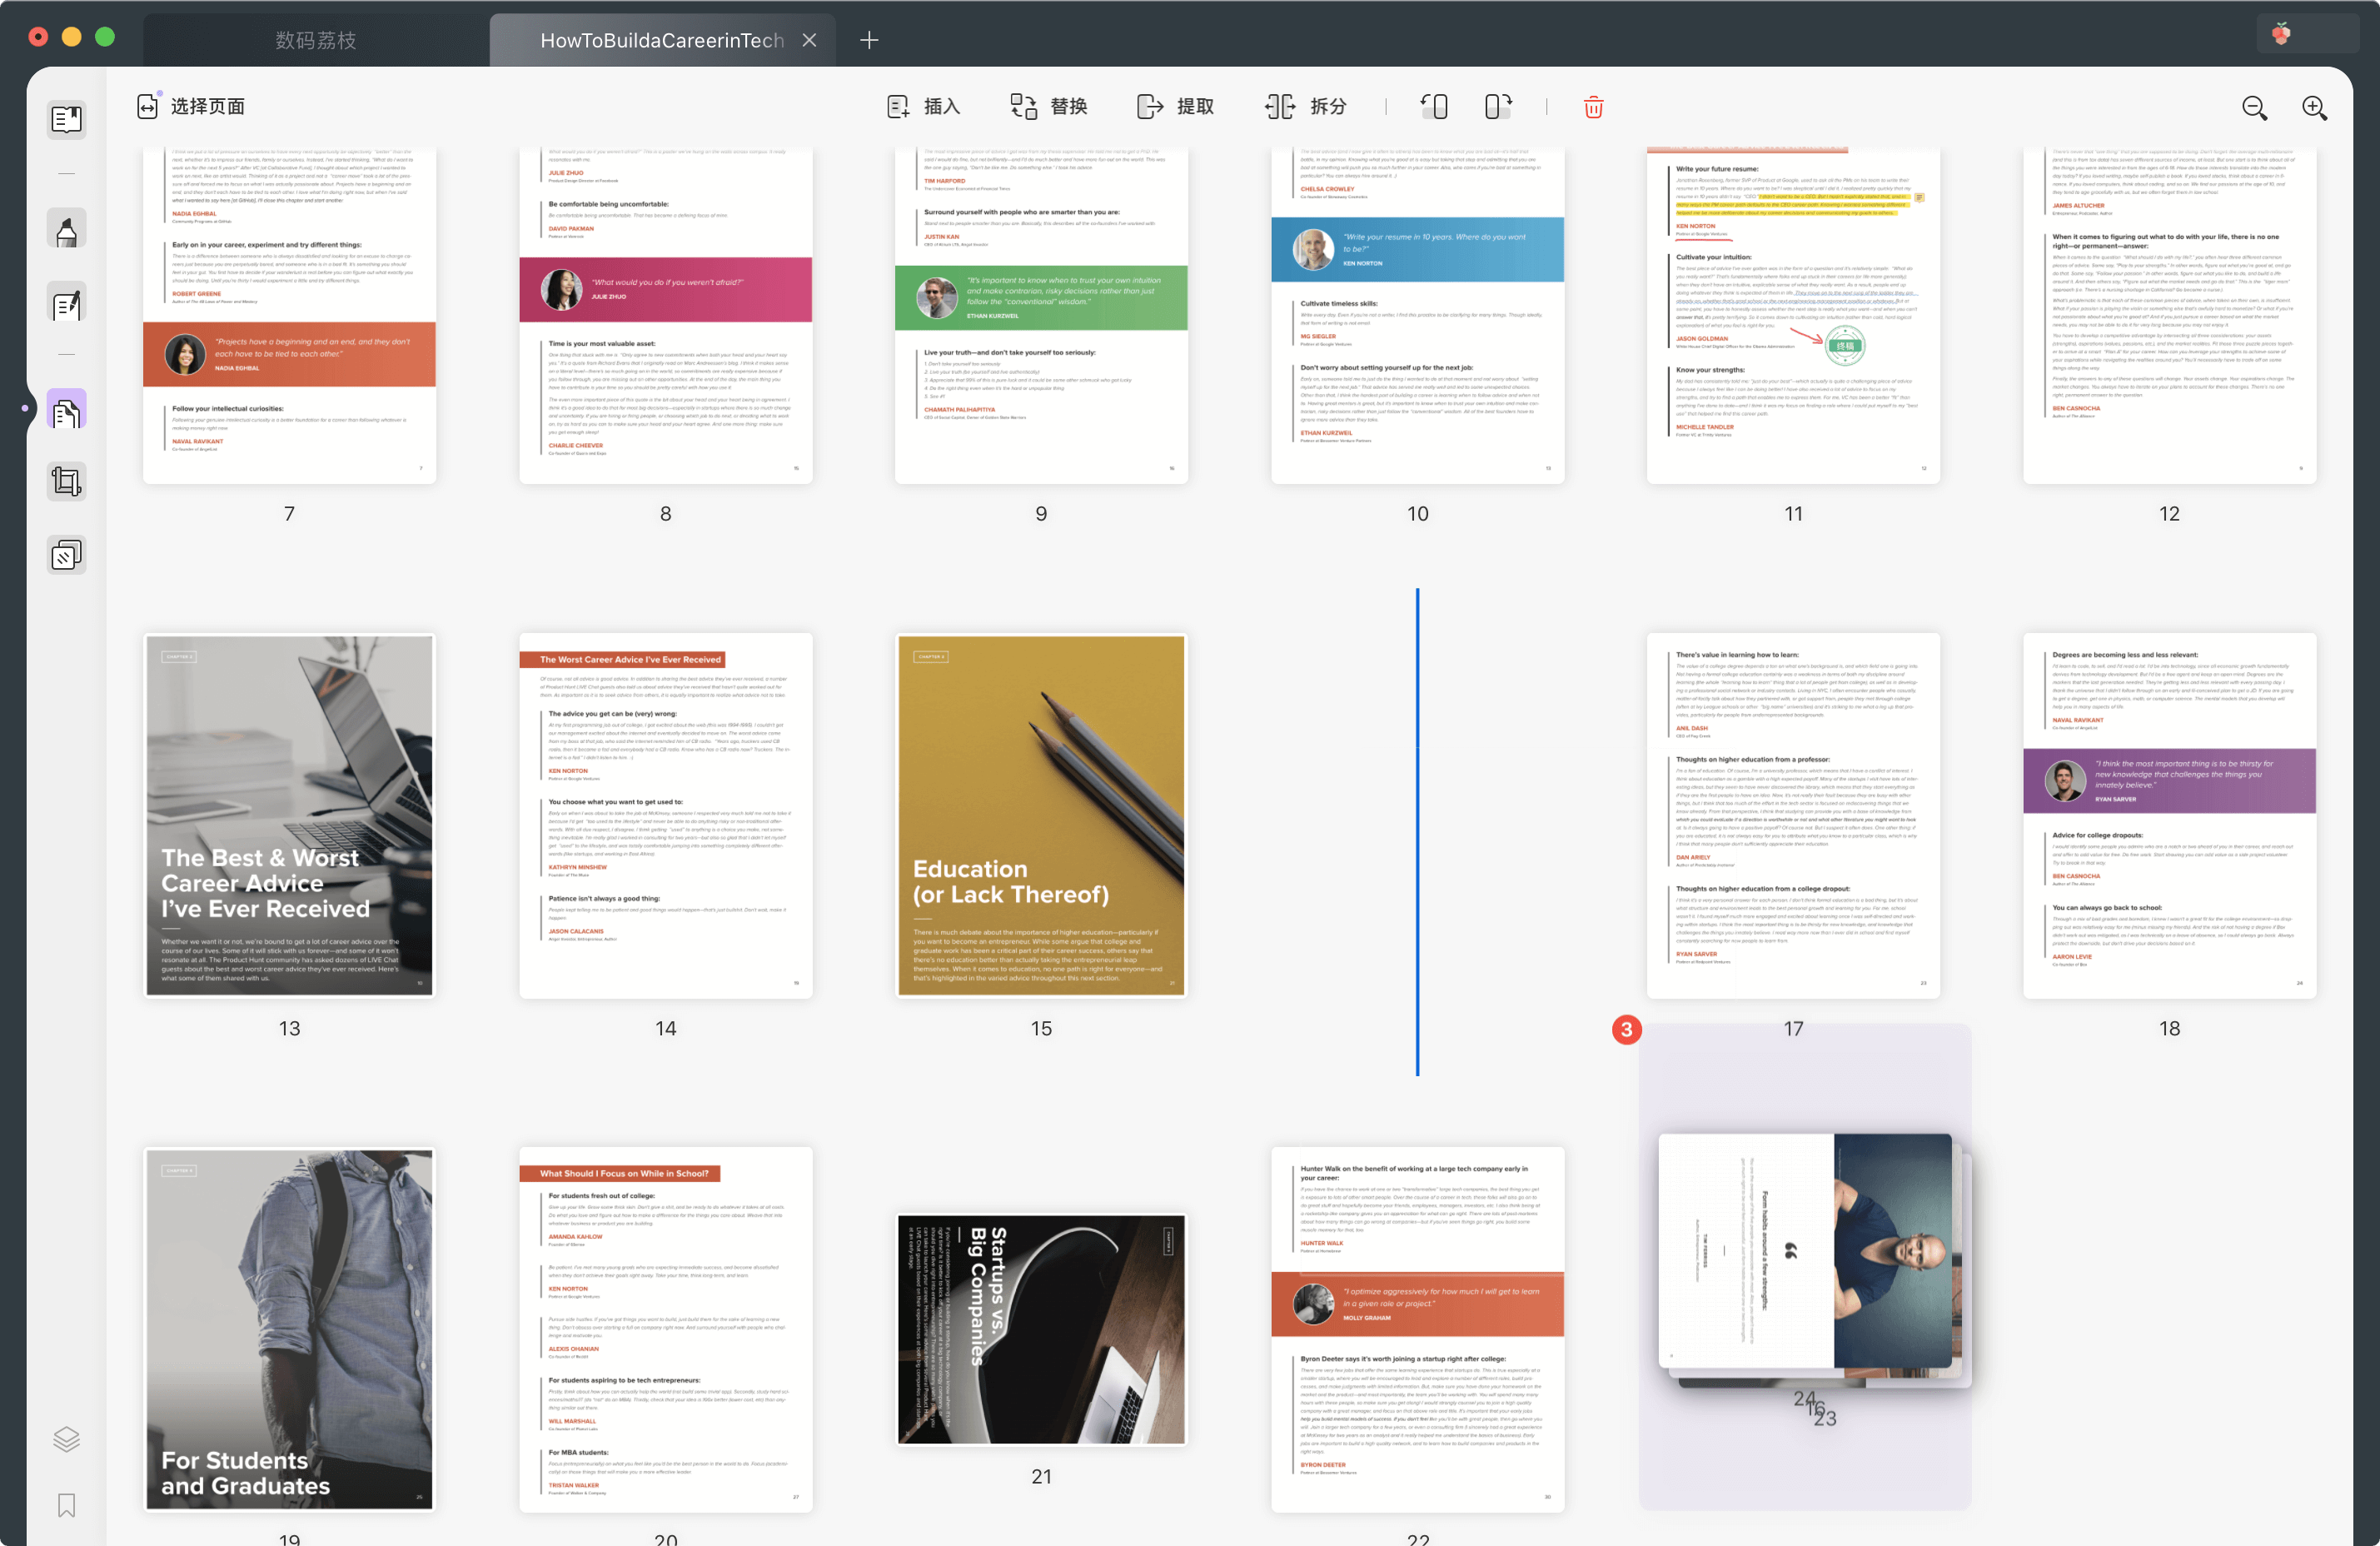The height and width of the screenshot is (1546, 2380).
Task: Select page 13 Best & Worst Career Advice thumbnail
Action: click(x=289, y=815)
